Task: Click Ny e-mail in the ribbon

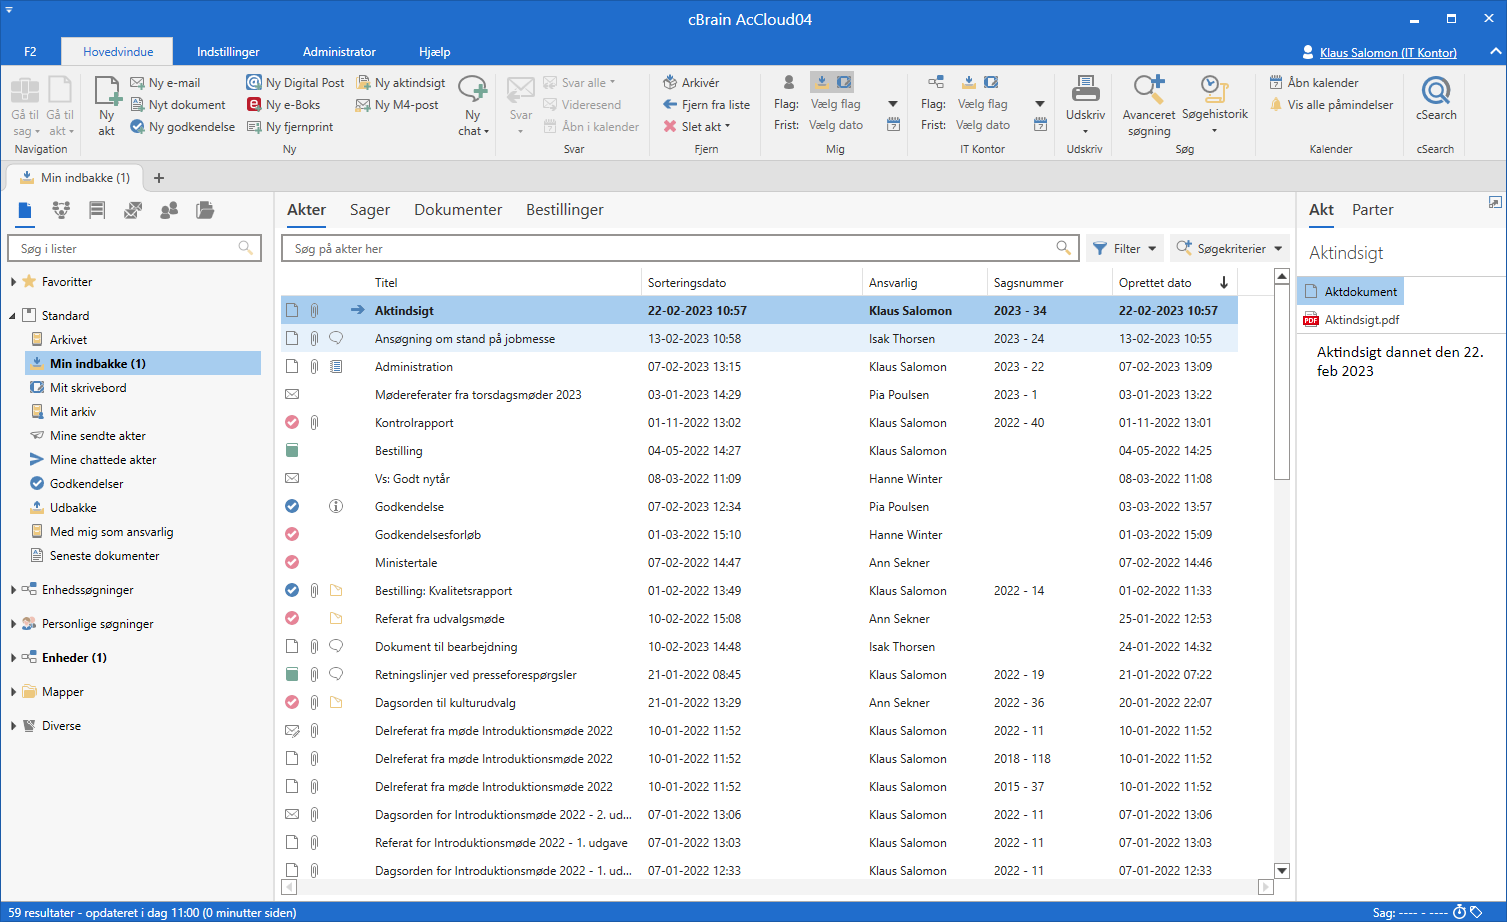Action: point(165,83)
